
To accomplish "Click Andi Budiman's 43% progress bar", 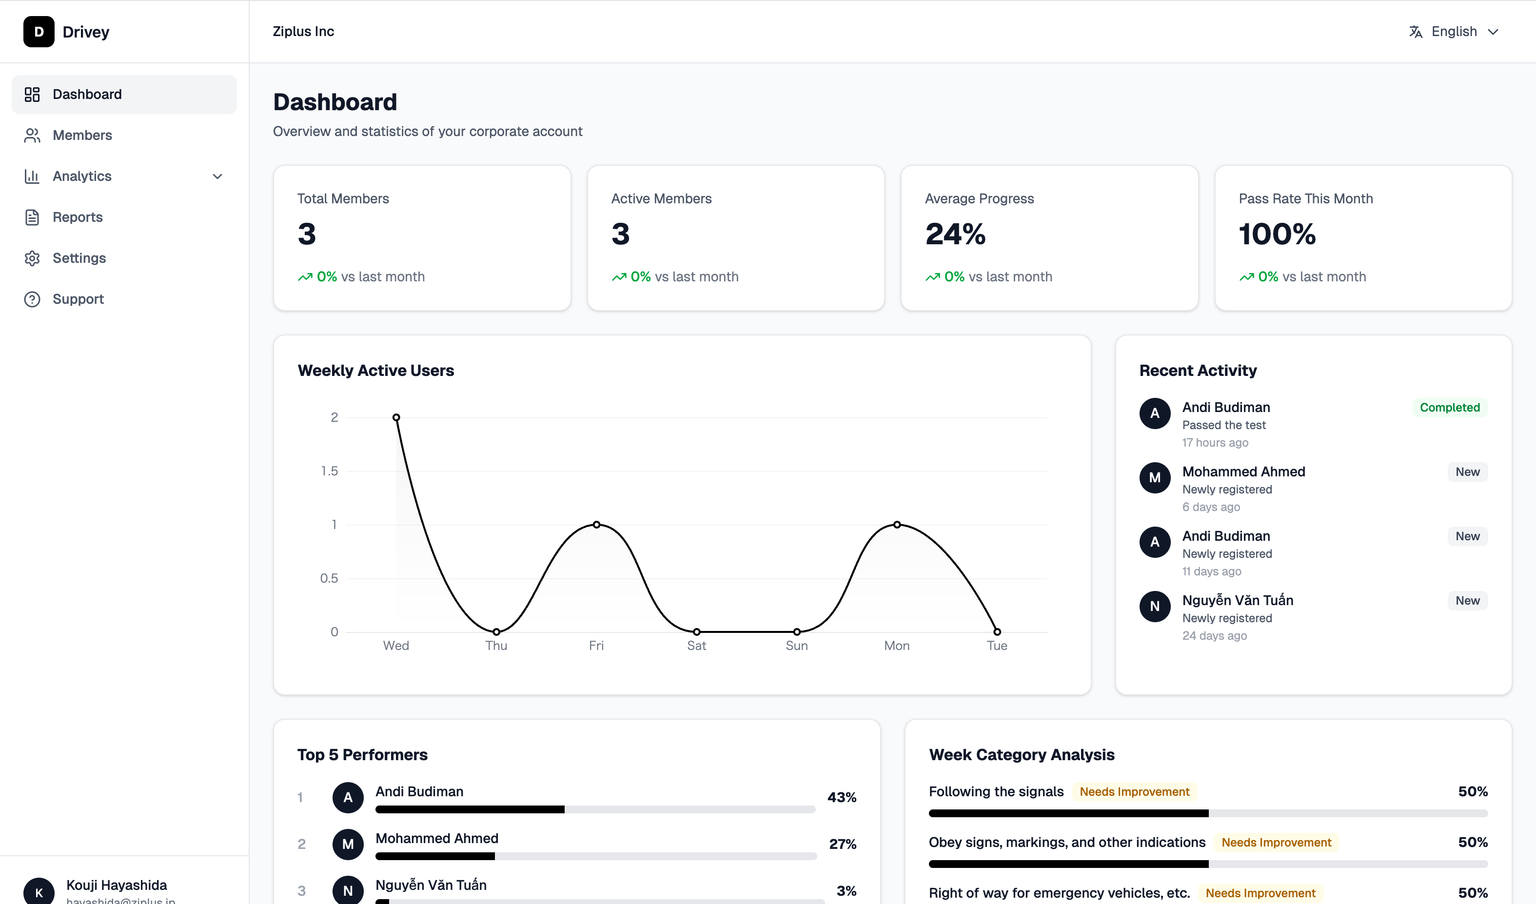I will click(x=594, y=809).
